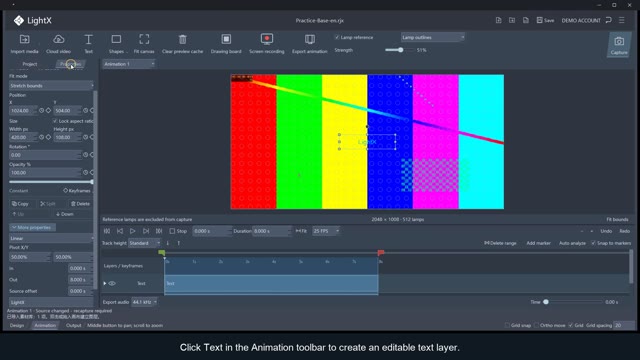Toggle the Stop checkbox
Viewport: 640px width, 360px height.
click(172, 231)
